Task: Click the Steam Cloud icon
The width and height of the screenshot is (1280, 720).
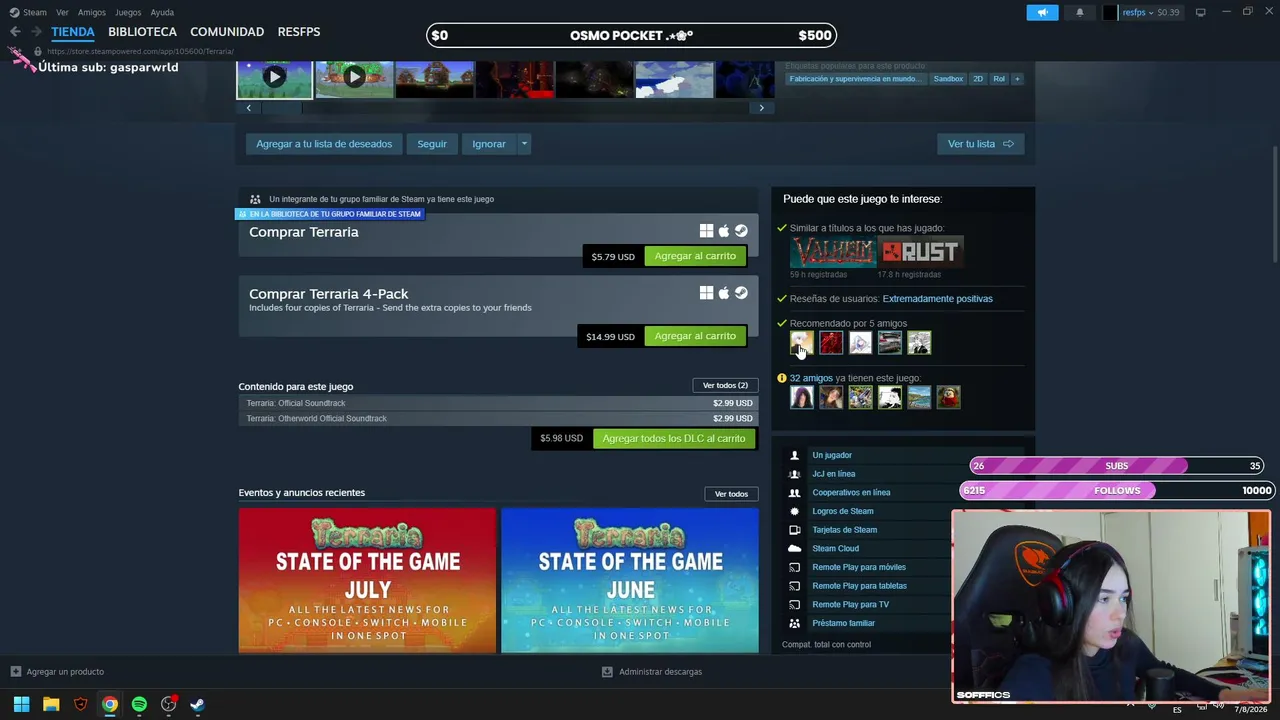Action: point(795,549)
